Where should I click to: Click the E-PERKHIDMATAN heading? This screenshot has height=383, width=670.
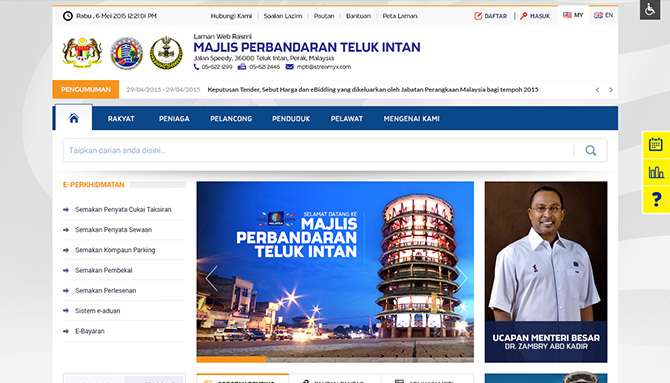pos(94,185)
